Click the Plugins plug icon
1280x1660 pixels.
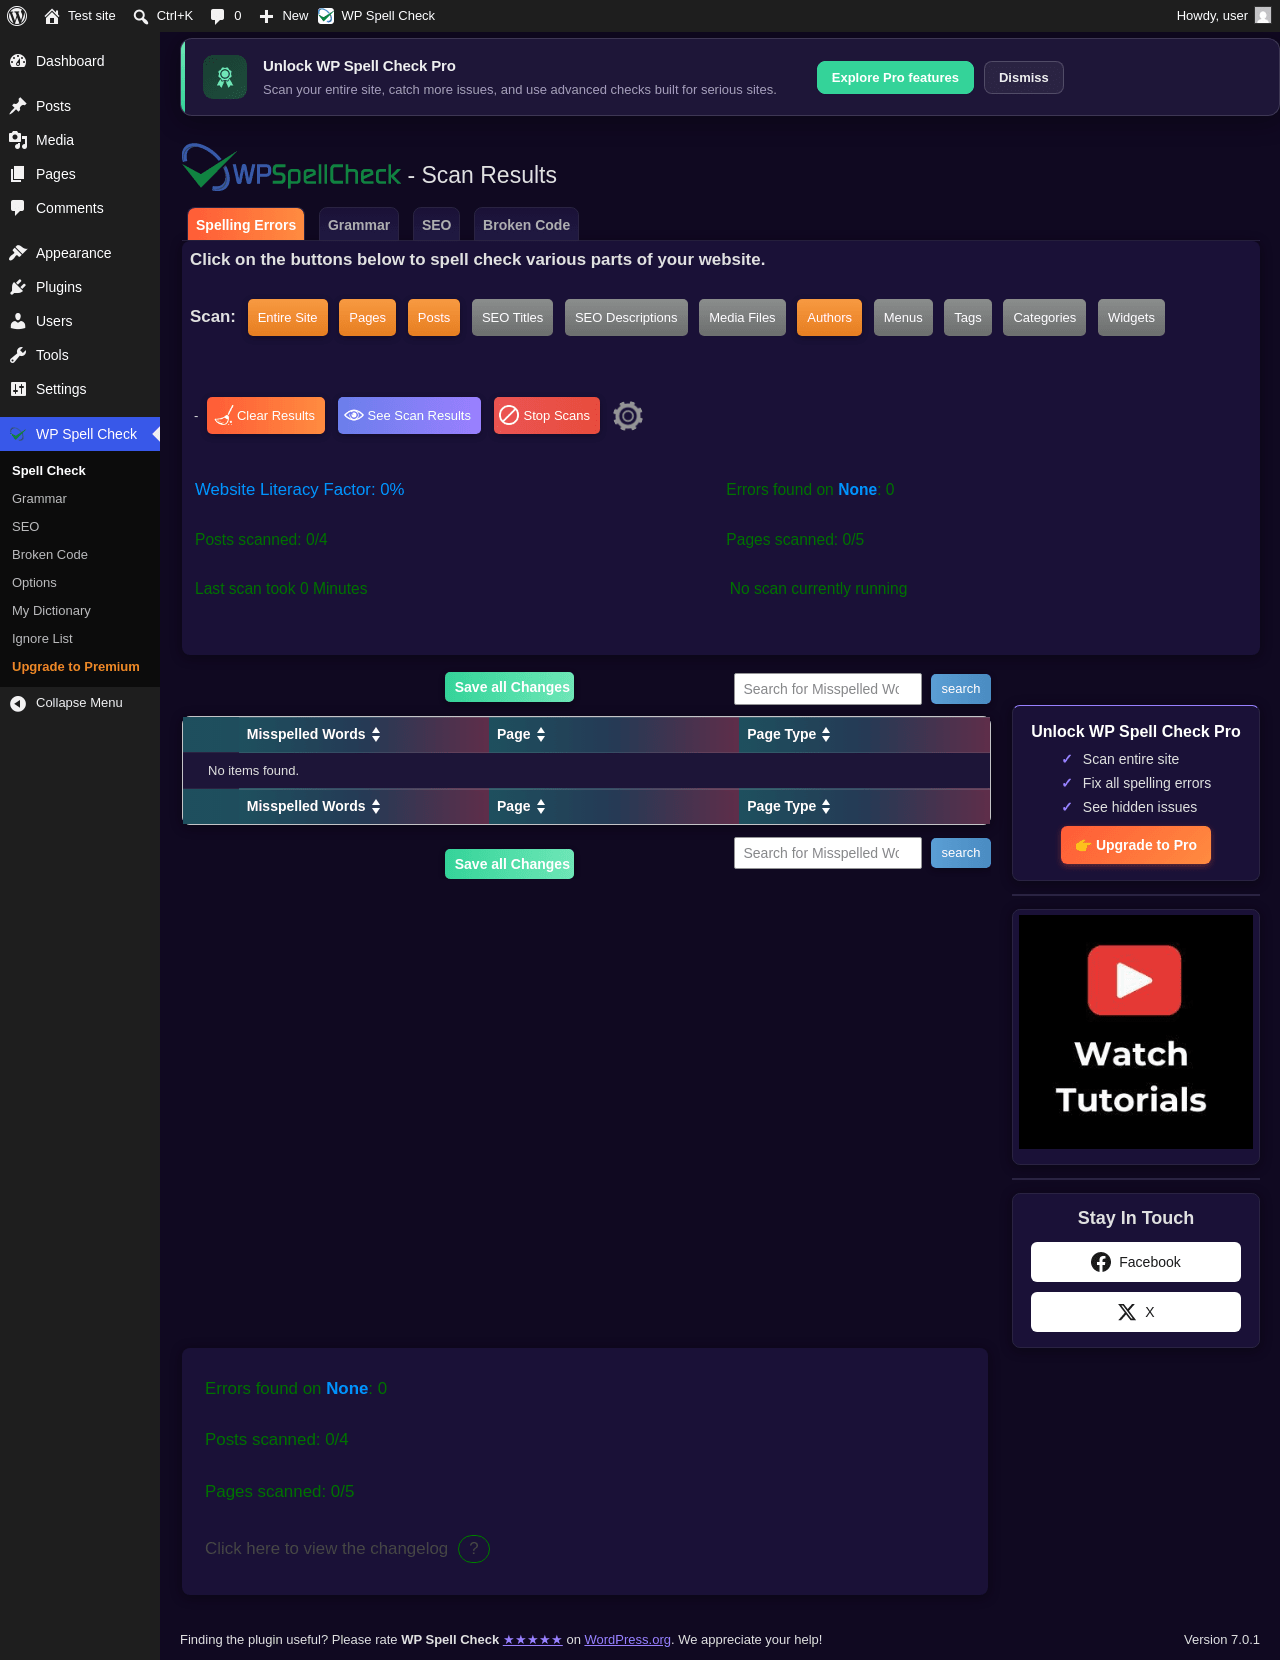18,287
